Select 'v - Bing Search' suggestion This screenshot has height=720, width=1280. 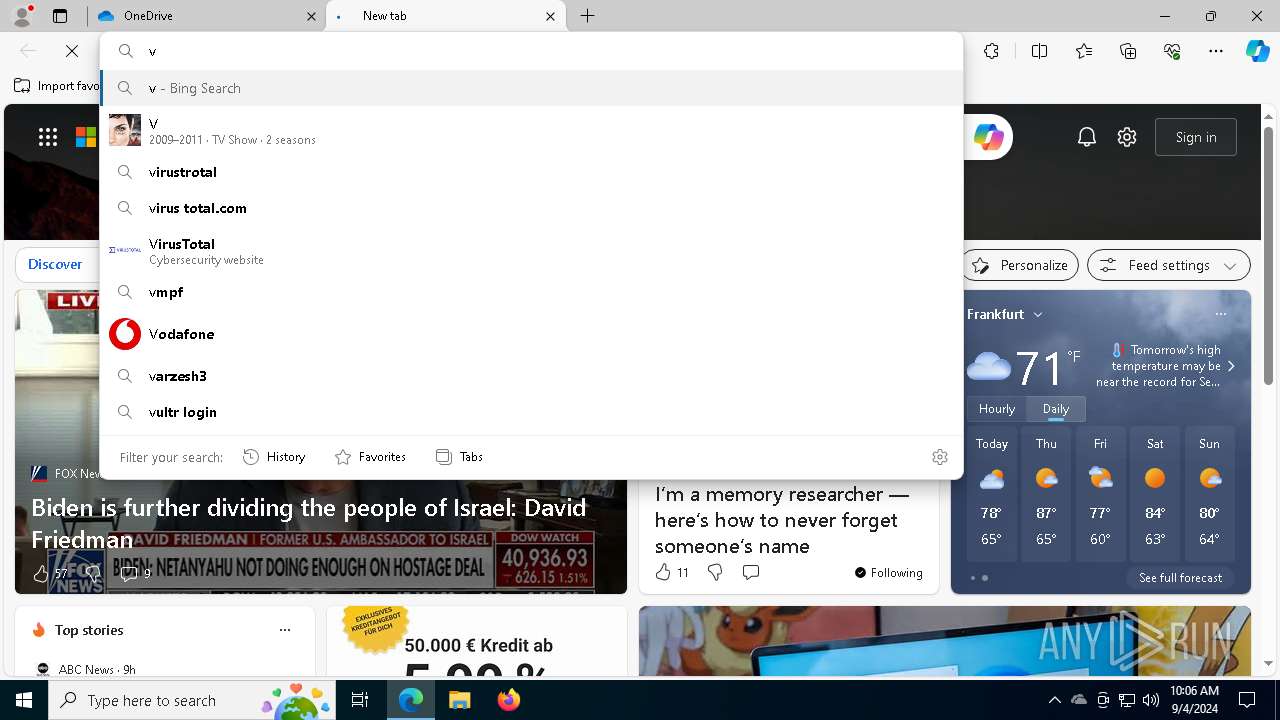[532, 88]
